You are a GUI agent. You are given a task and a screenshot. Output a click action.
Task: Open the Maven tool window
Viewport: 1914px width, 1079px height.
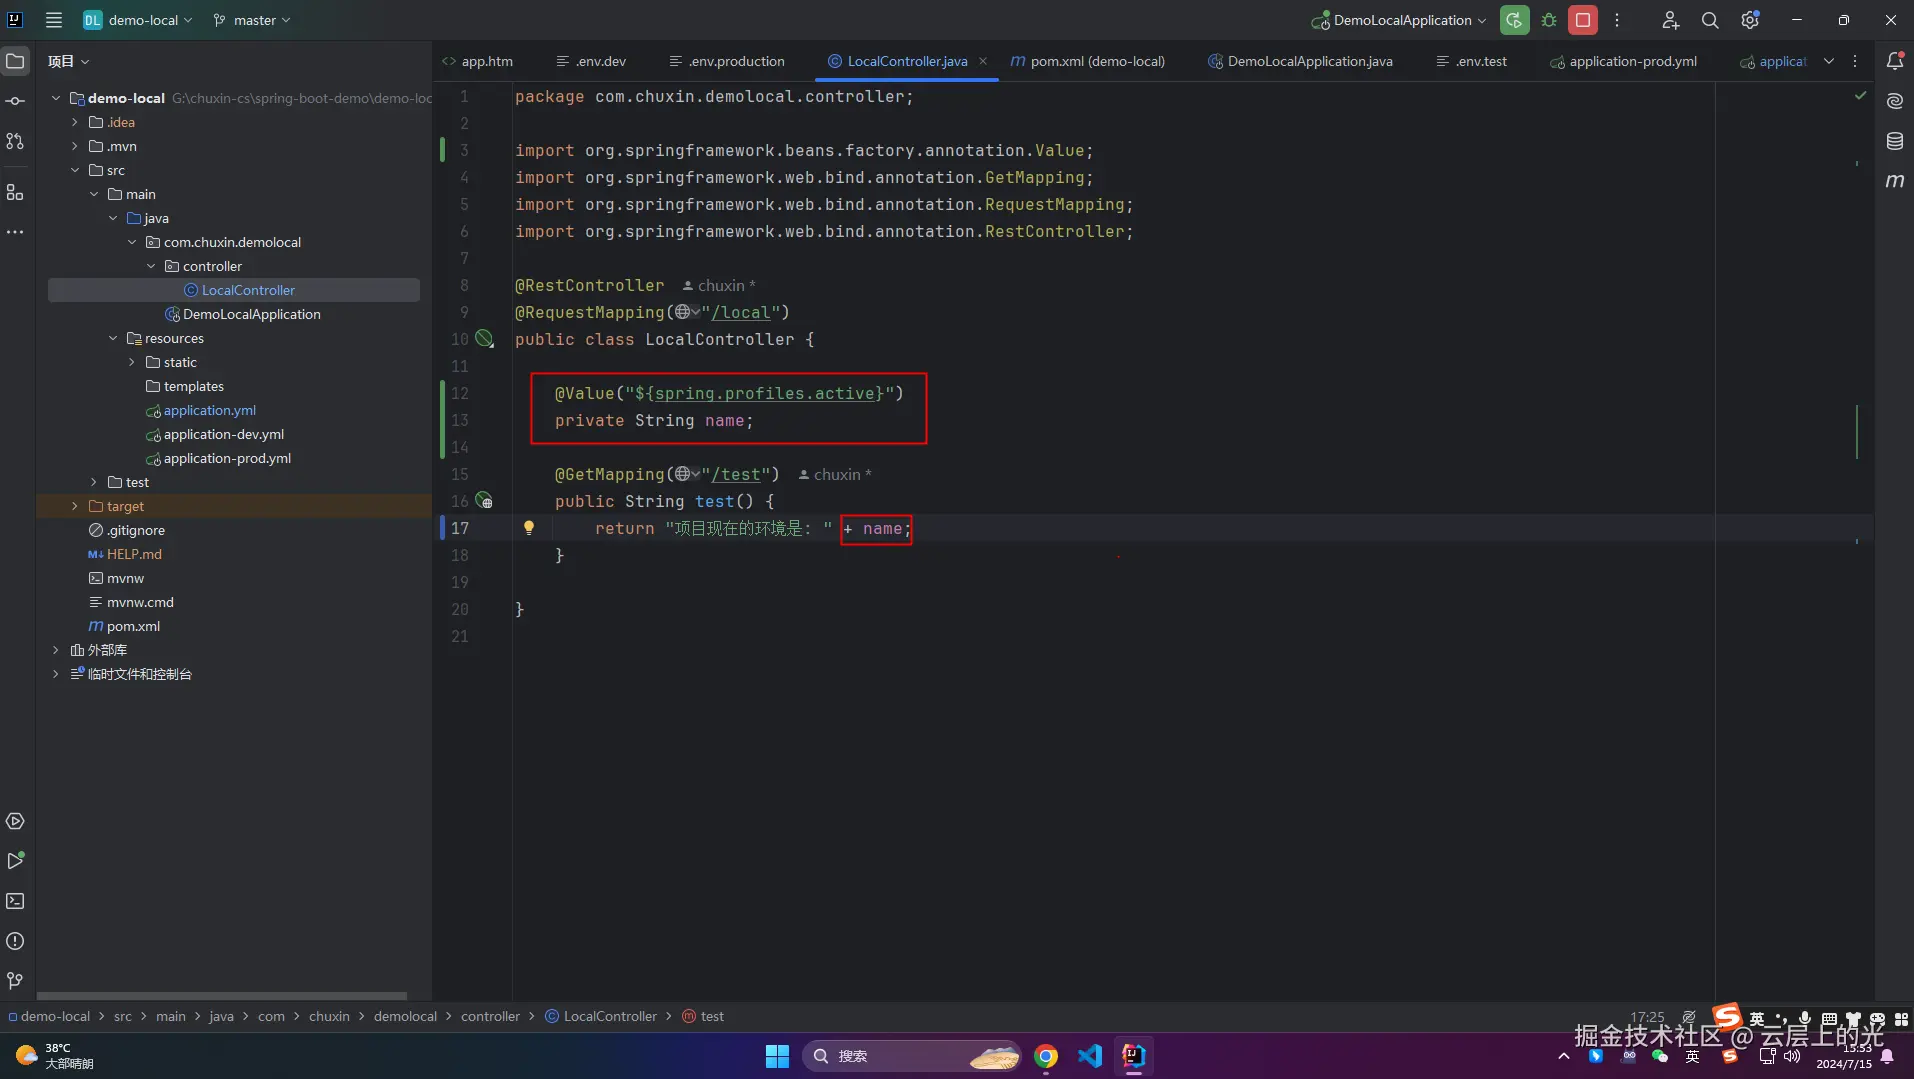click(1895, 181)
